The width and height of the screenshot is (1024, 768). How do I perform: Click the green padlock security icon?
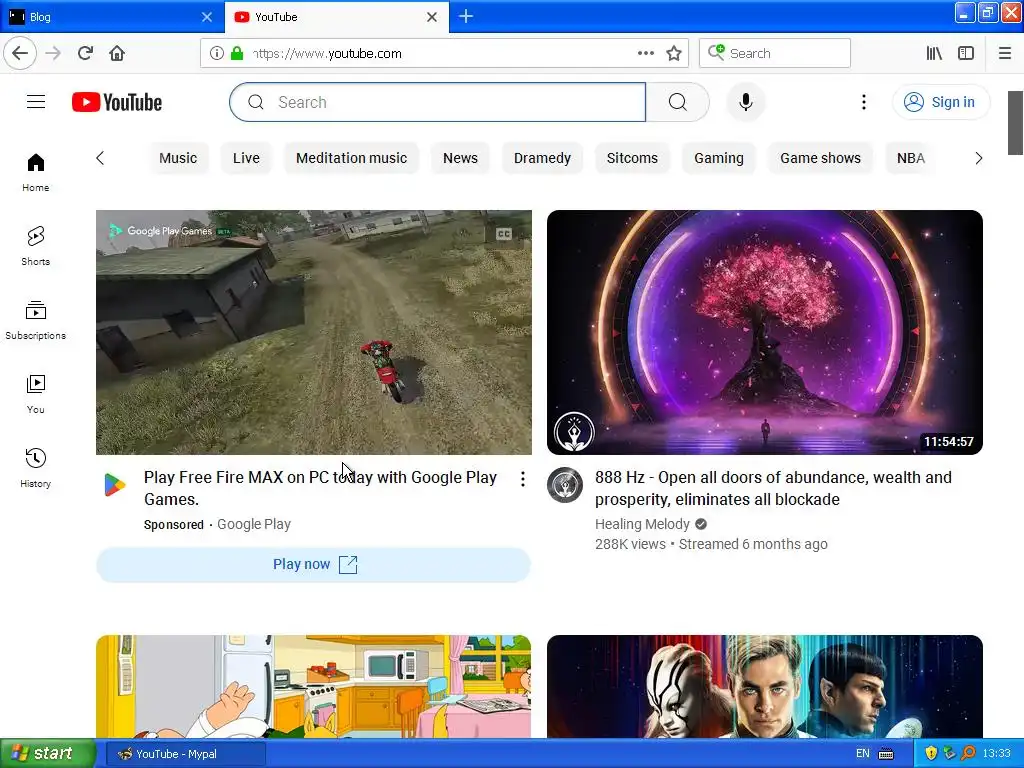237,53
